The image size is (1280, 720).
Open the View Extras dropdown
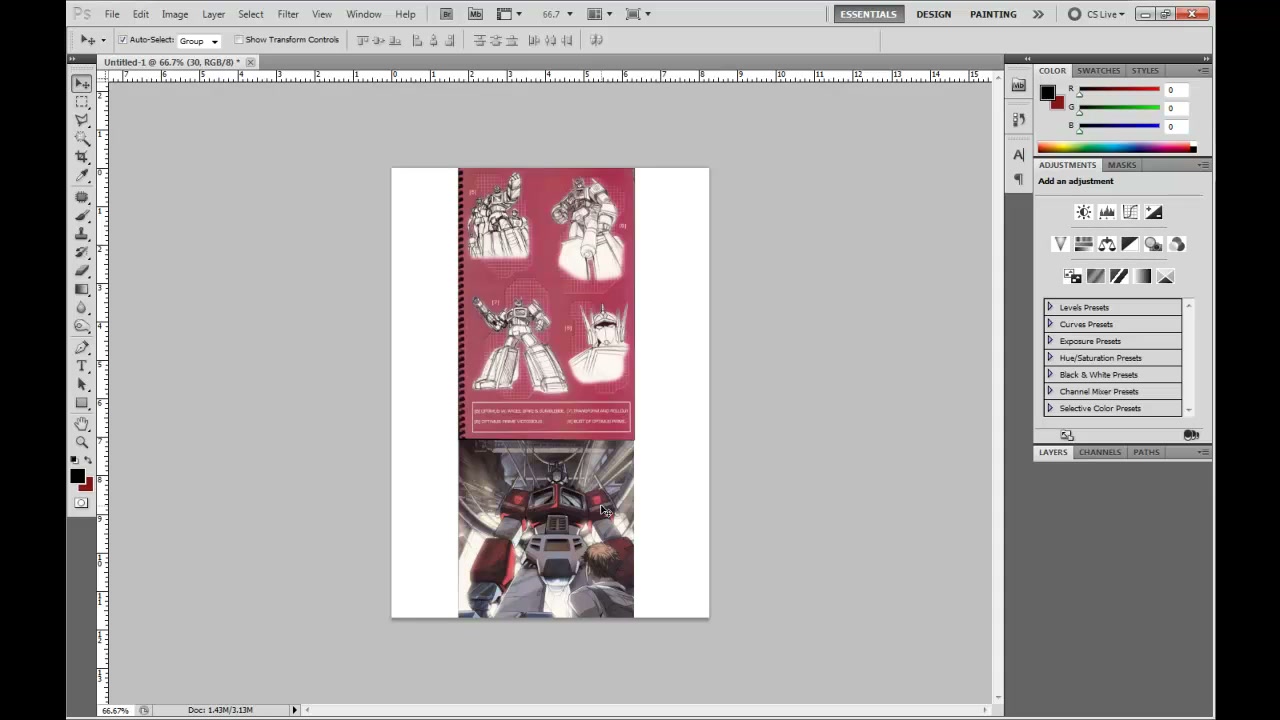509,14
